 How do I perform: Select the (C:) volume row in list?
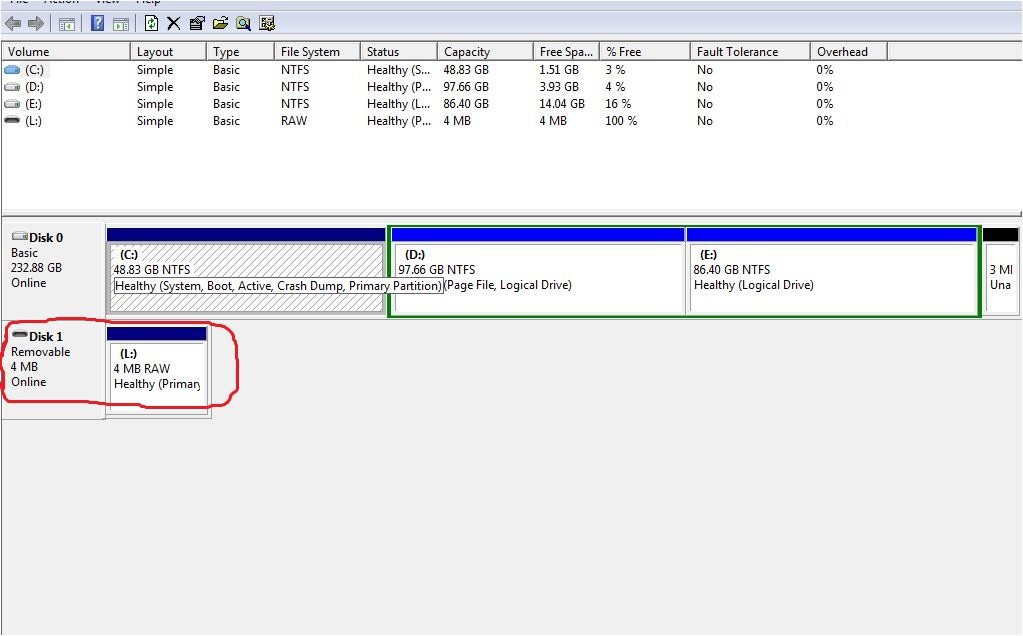[35, 70]
